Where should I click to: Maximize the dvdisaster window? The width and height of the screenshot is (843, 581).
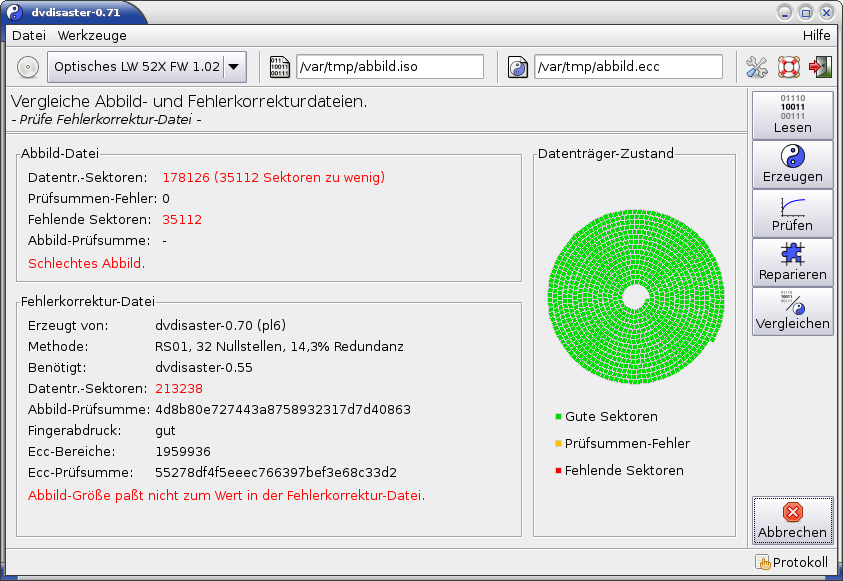[805, 12]
